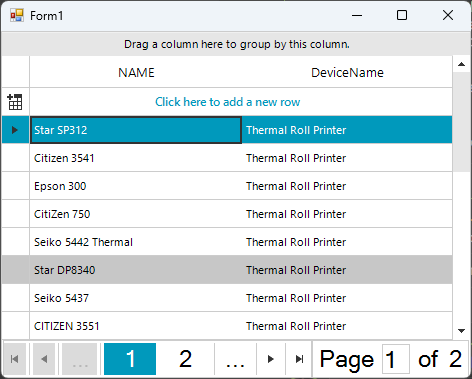Viewport: 472px width, 379px height.
Task: Click the vertical scrollbar thumb
Action: (461, 122)
